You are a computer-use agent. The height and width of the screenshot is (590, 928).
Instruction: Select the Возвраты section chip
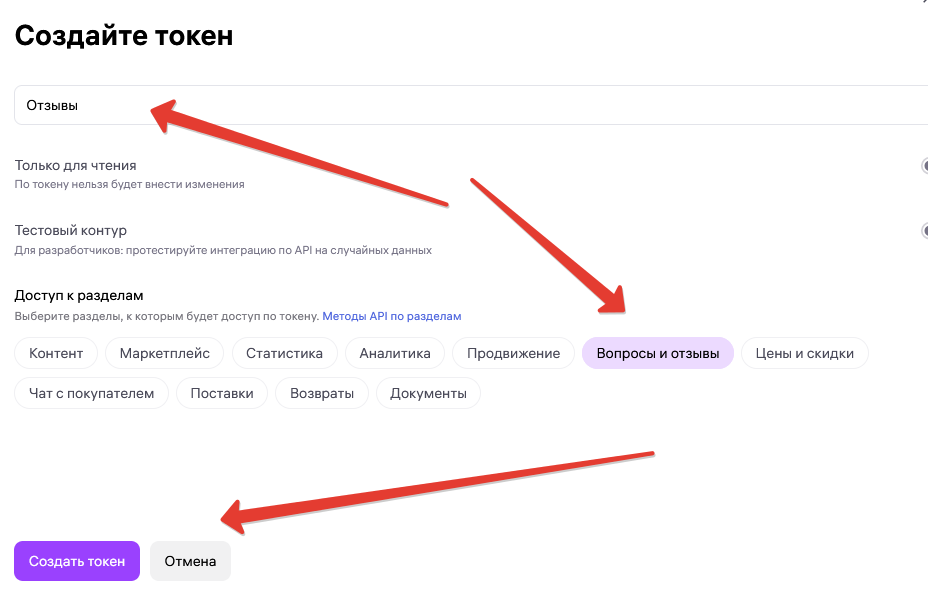[x=322, y=394]
